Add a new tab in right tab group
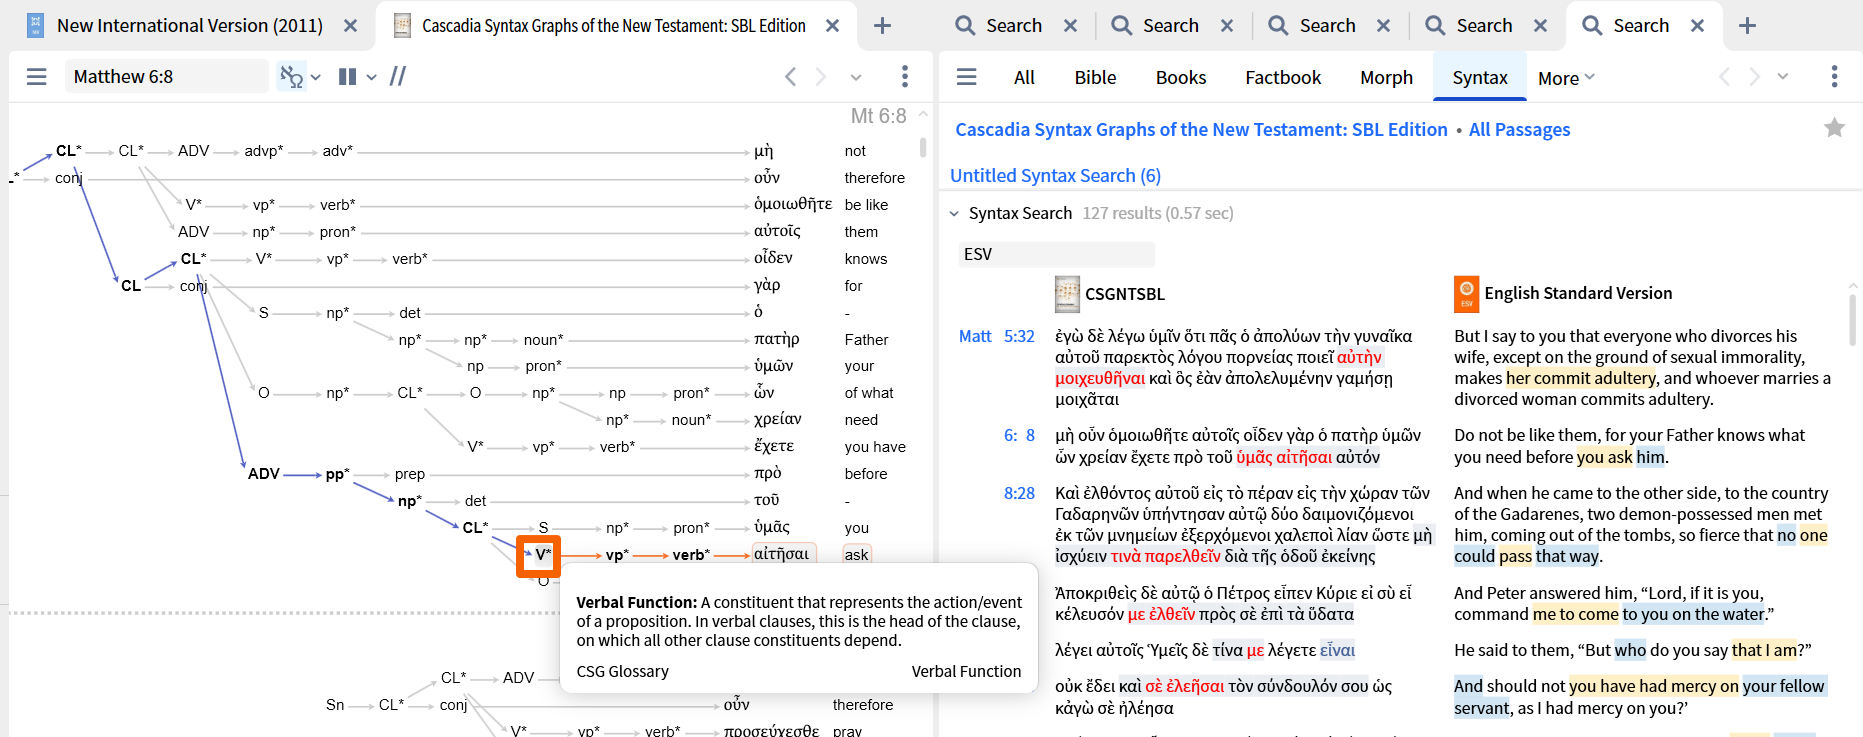 coord(1747,26)
